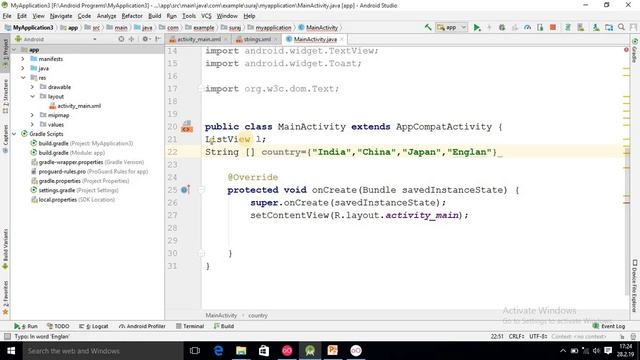
Task: Open the VCS menu
Action: click(206, 16)
